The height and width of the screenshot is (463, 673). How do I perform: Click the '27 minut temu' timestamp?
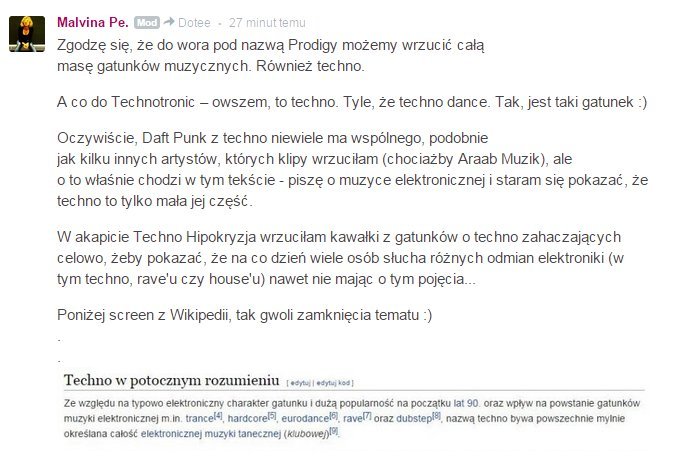(x=268, y=22)
